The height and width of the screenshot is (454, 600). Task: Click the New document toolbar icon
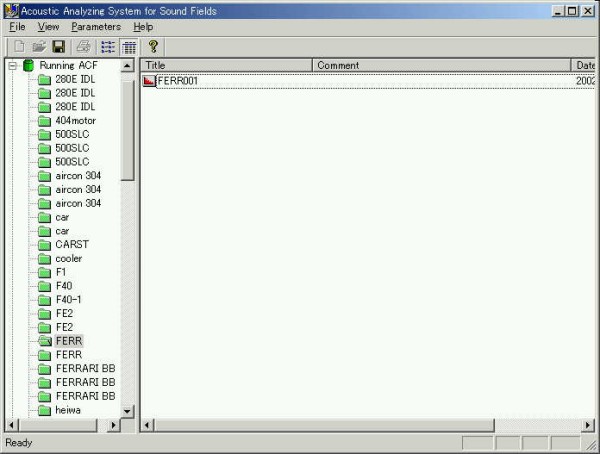pyautogui.click(x=19, y=47)
